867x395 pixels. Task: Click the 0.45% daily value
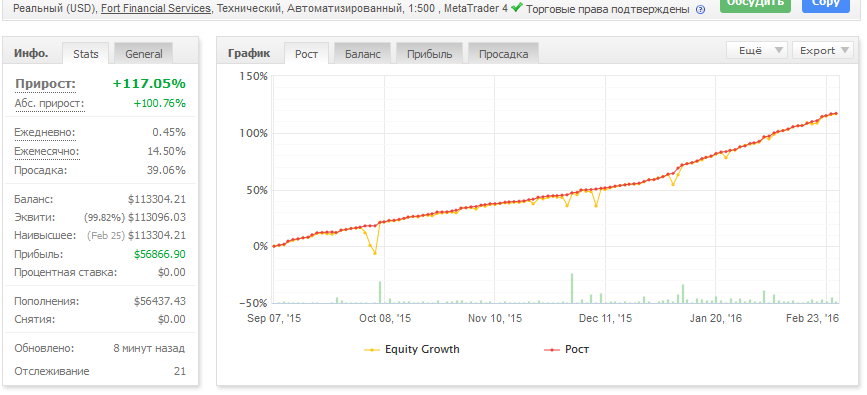click(169, 133)
